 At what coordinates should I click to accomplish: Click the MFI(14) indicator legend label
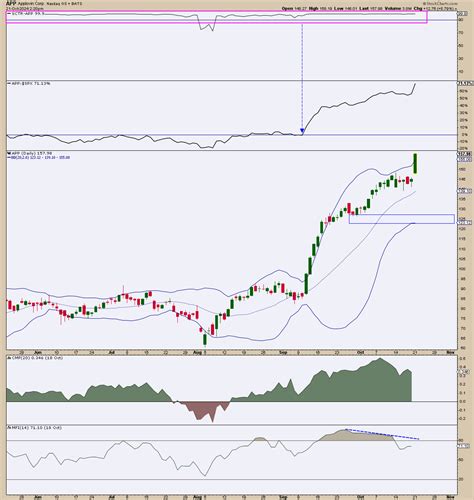click(35, 427)
